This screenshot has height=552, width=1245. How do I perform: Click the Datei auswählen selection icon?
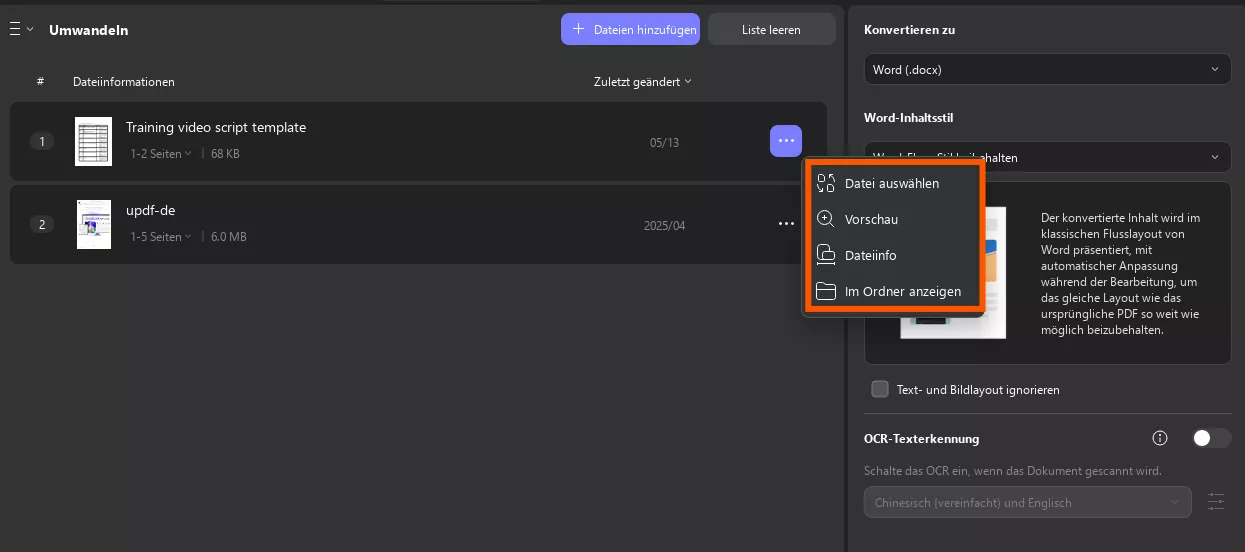[826, 183]
